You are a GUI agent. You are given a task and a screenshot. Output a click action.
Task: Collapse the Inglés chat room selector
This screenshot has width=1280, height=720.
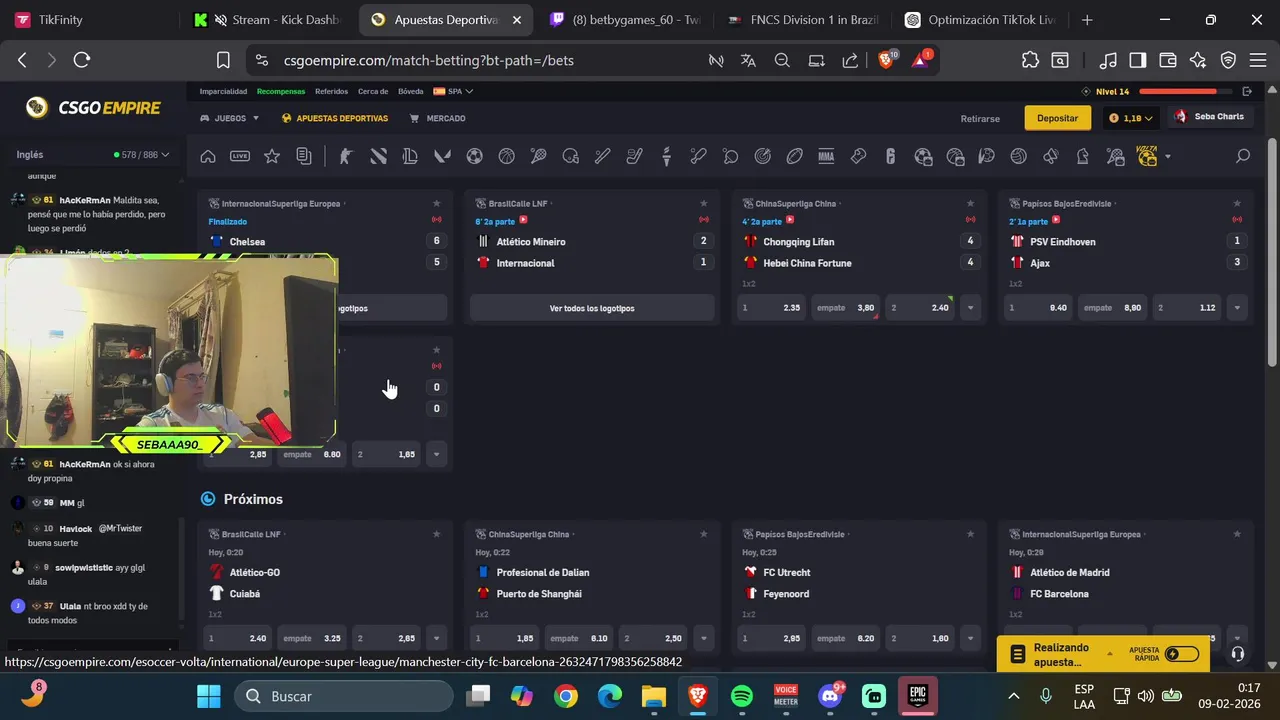93,155
